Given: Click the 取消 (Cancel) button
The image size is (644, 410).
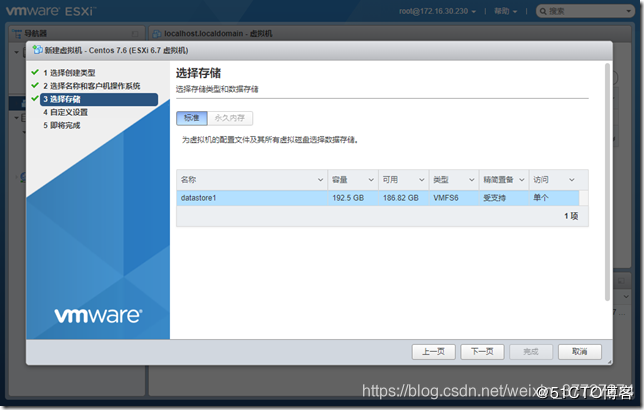Looking at the screenshot, I should 580,352.
